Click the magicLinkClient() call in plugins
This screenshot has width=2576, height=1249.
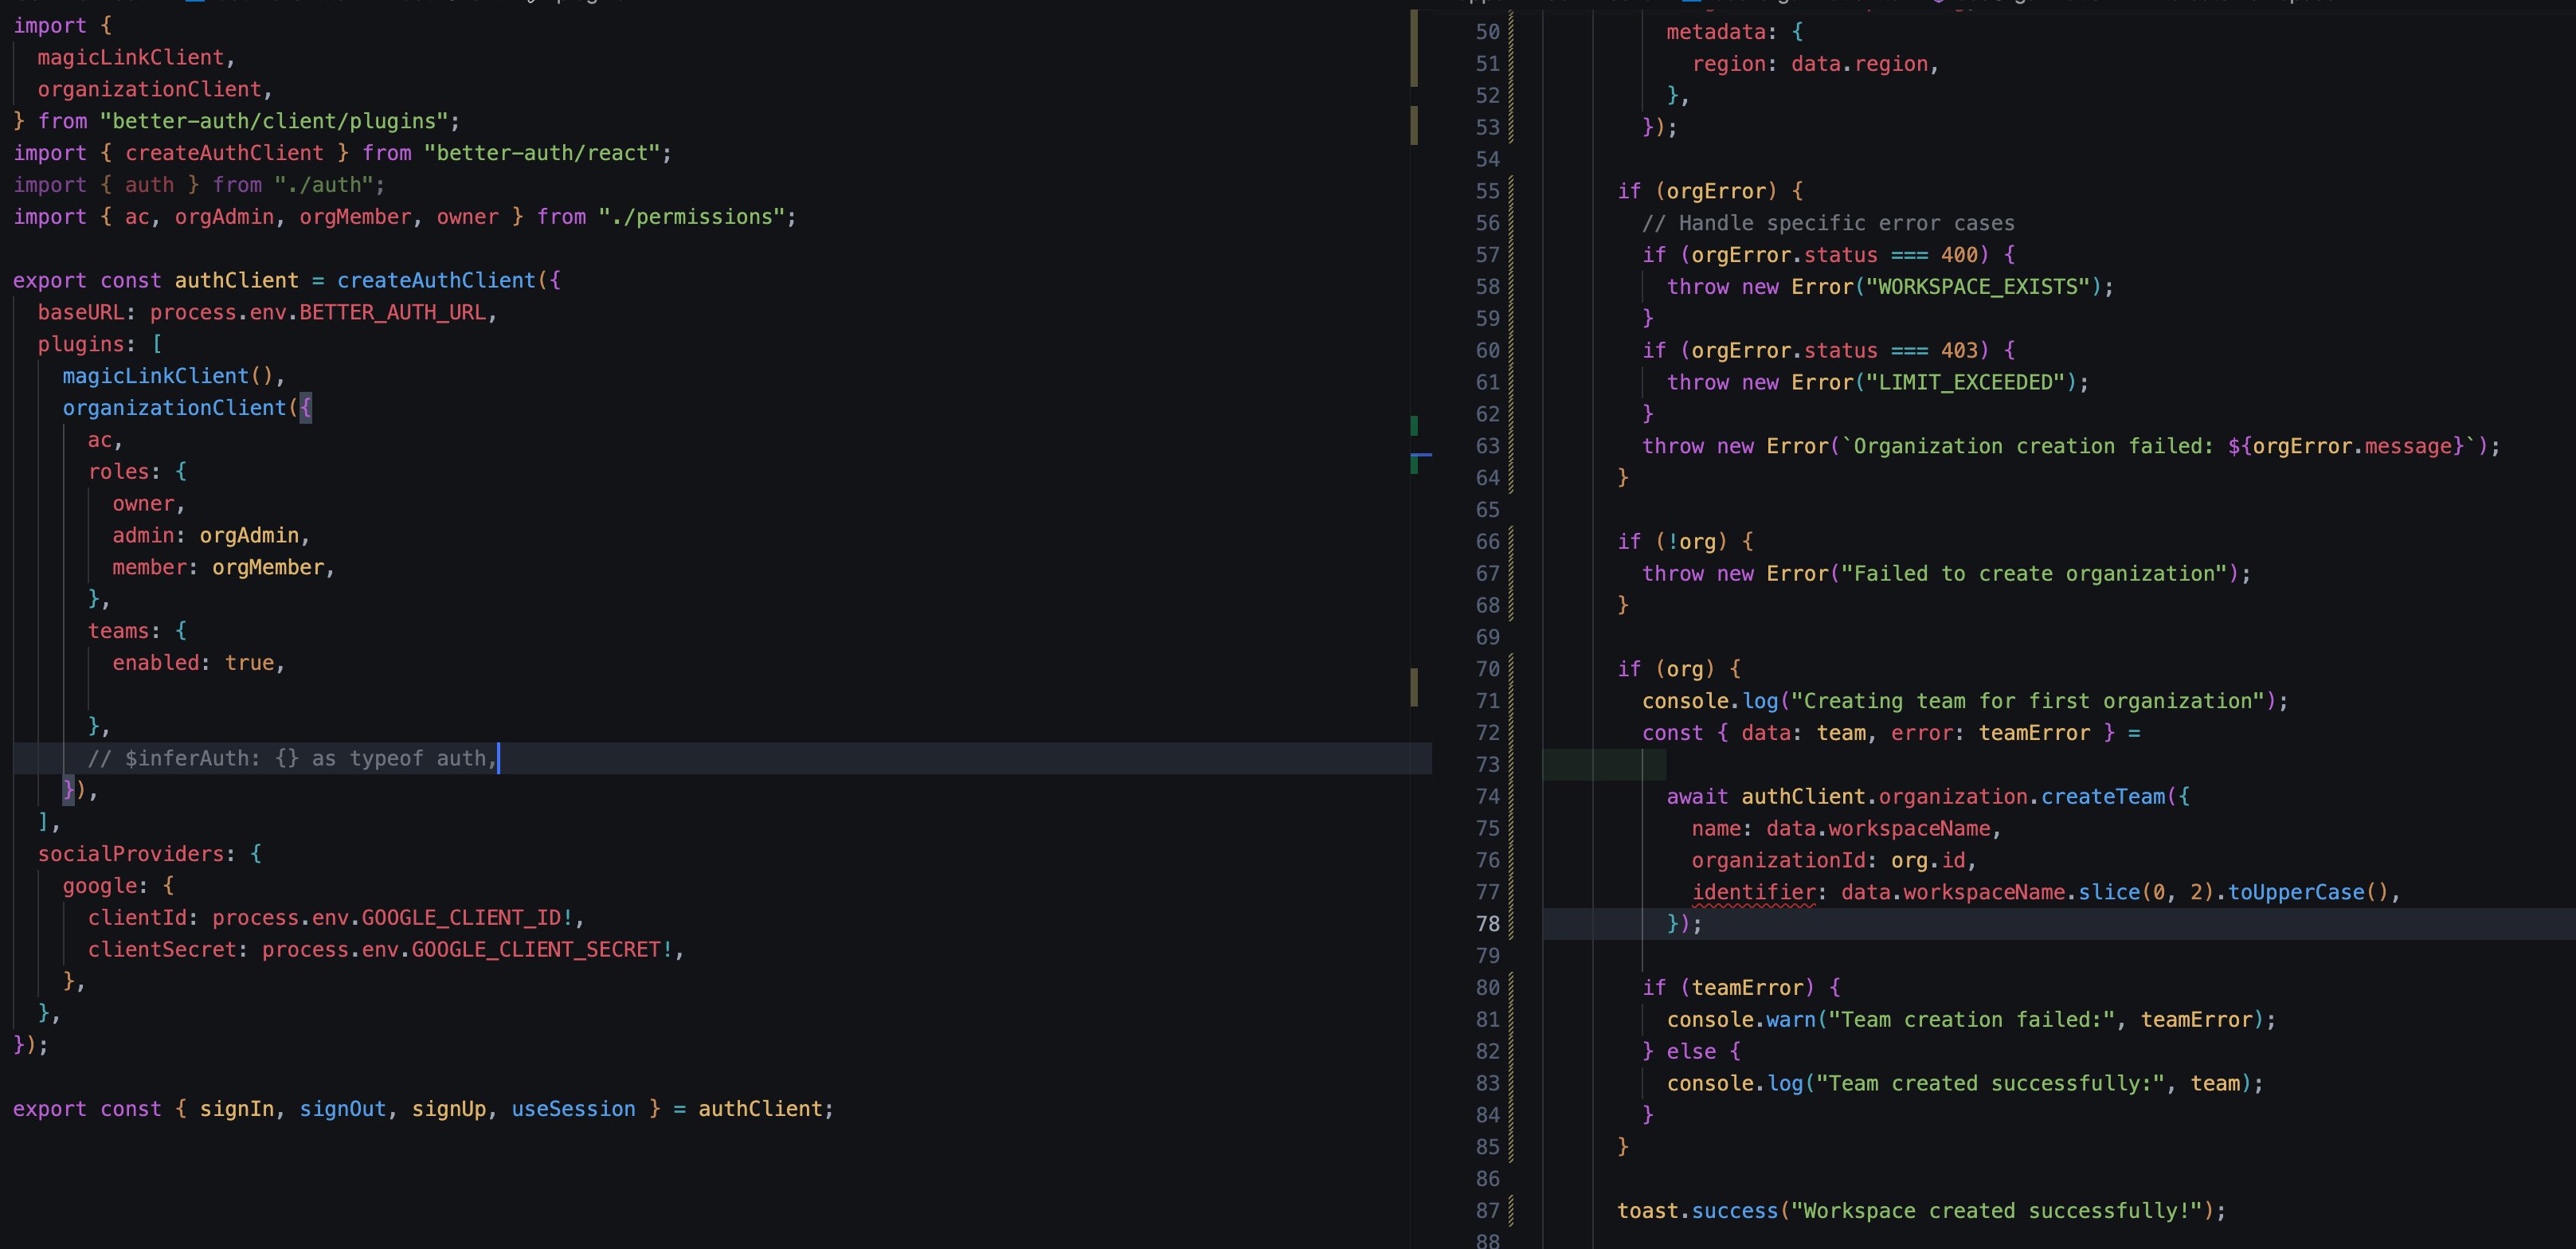(x=168, y=376)
